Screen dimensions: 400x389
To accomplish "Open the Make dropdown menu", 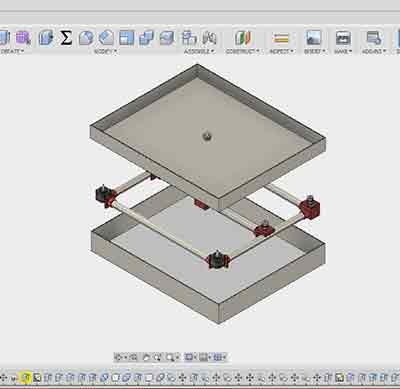I will [x=343, y=52].
